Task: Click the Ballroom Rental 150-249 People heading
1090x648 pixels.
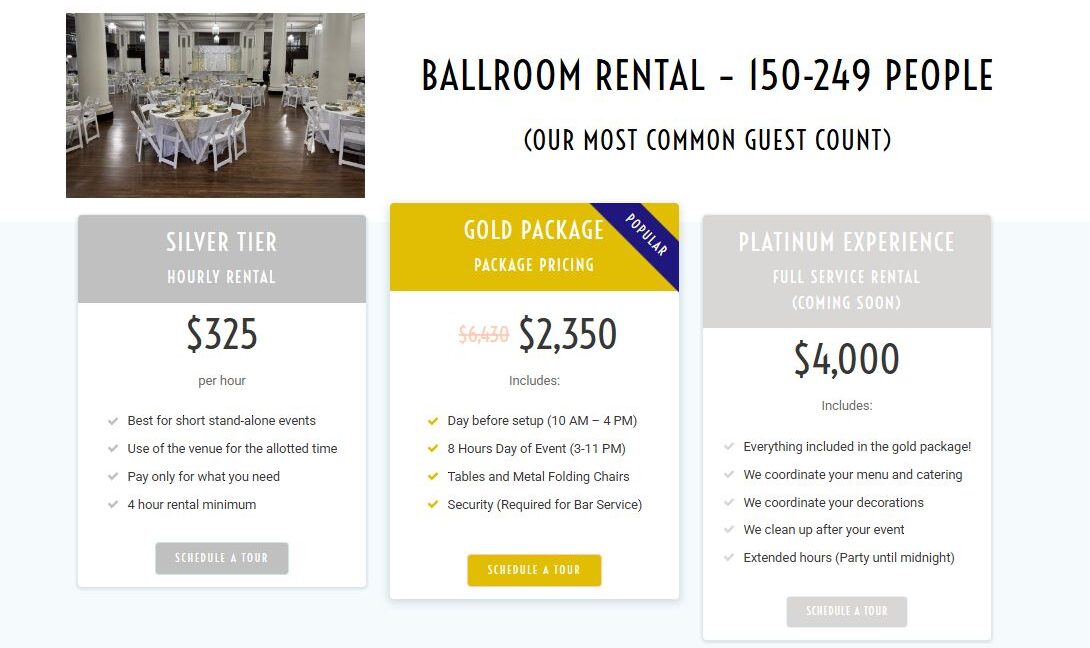Action: [708, 75]
